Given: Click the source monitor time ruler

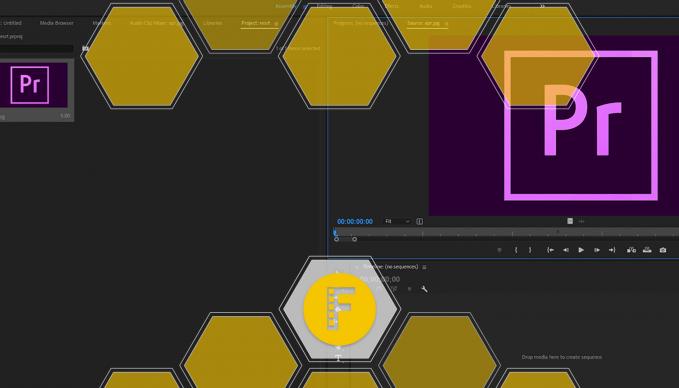Looking at the screenshot, I should (x=506, y=233).
